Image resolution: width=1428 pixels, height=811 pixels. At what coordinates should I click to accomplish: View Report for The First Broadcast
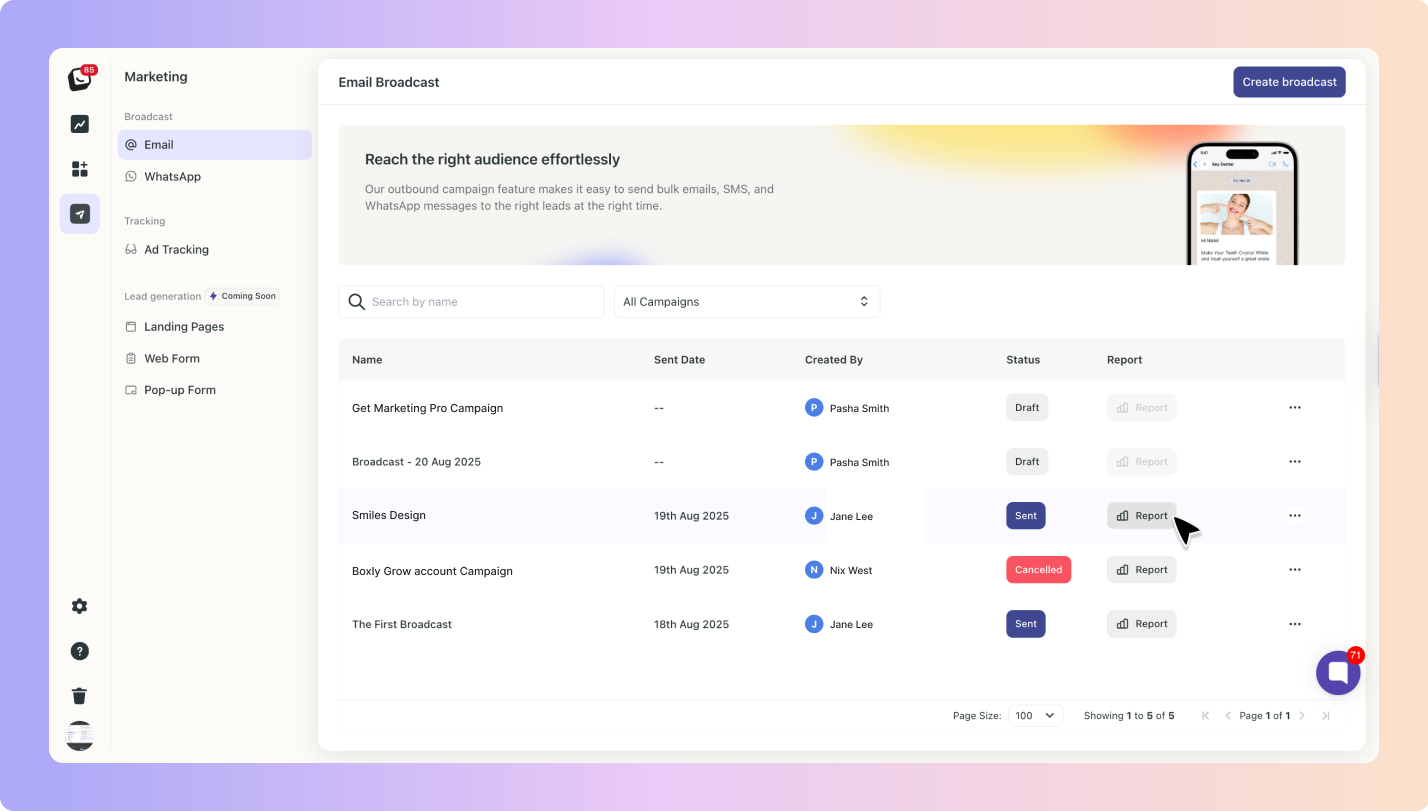coord(1142,624)
